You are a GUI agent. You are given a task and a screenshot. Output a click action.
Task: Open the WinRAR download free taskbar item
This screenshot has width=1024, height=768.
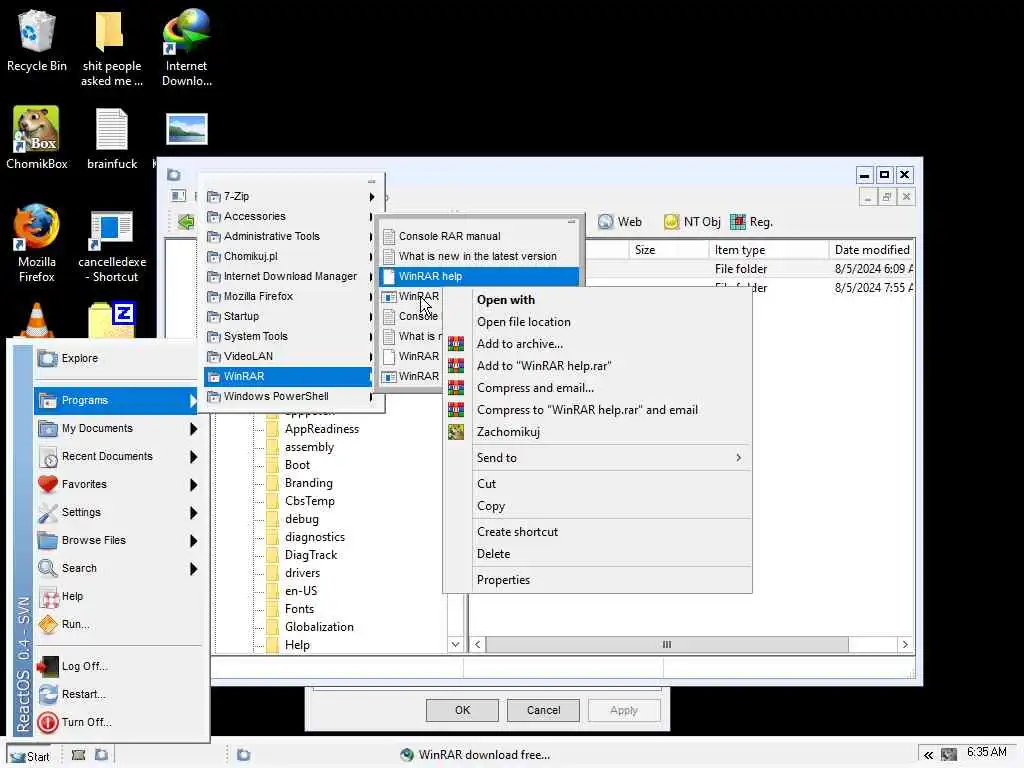click(x=475, y=755)
